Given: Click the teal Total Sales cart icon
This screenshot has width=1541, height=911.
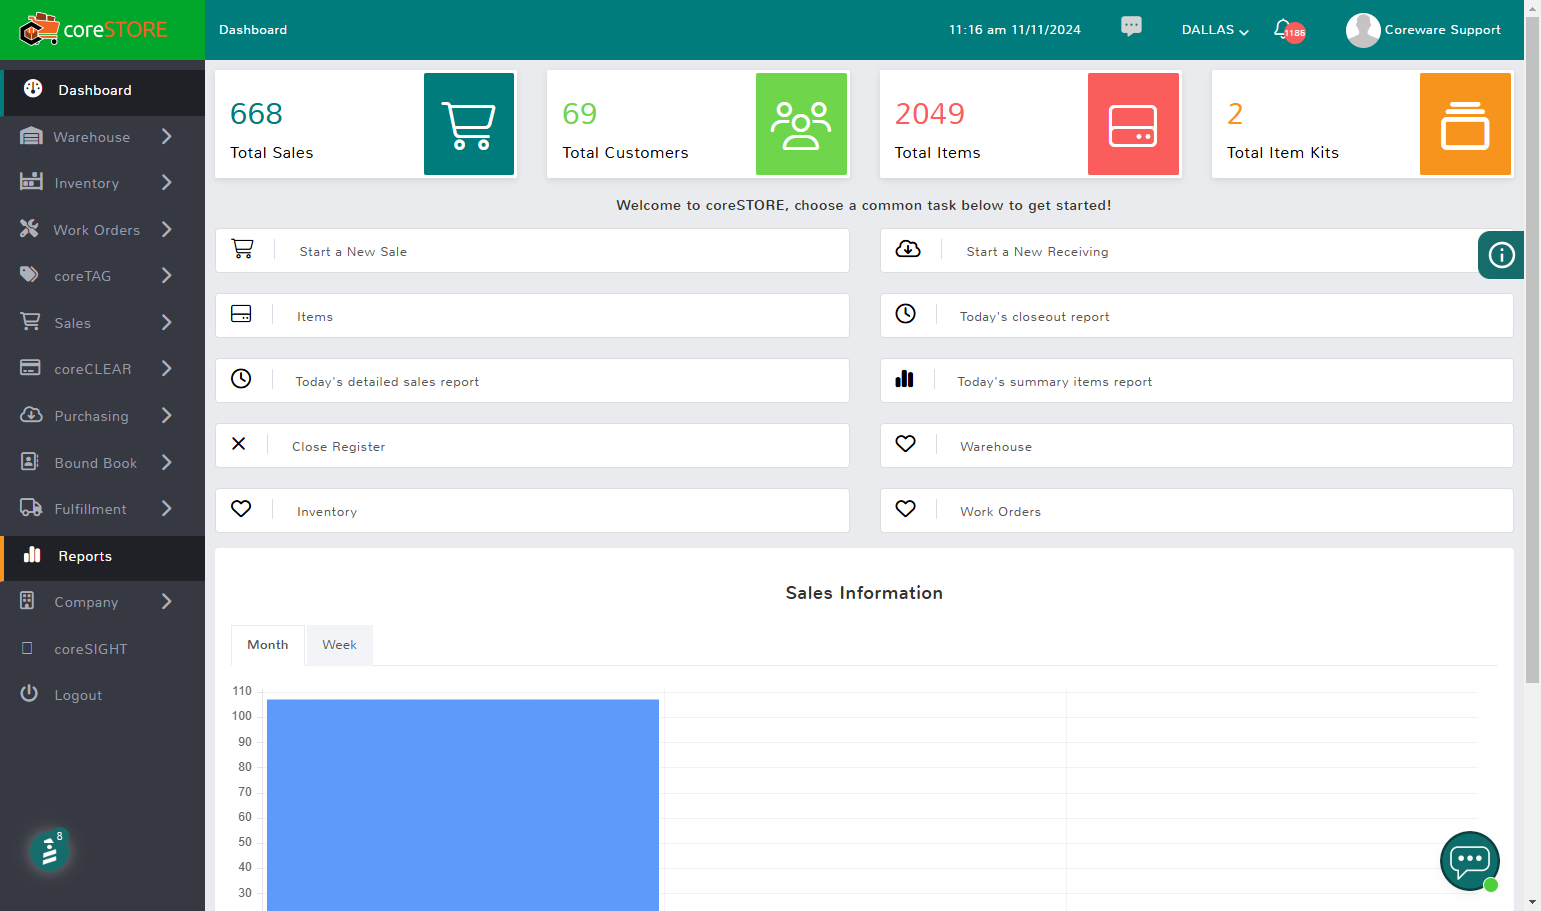Looking at the screenshot, I should coord(469,124).
